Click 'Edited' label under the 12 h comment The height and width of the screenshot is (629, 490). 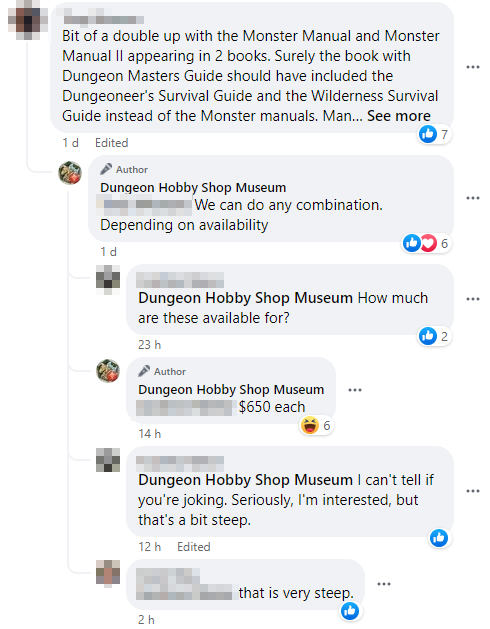pos(194,547)
